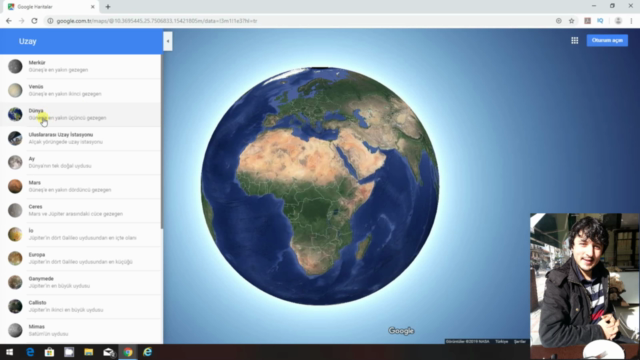Choose the Europa moon thumbnail
640x360 pixels.
(x=15, y=258)
